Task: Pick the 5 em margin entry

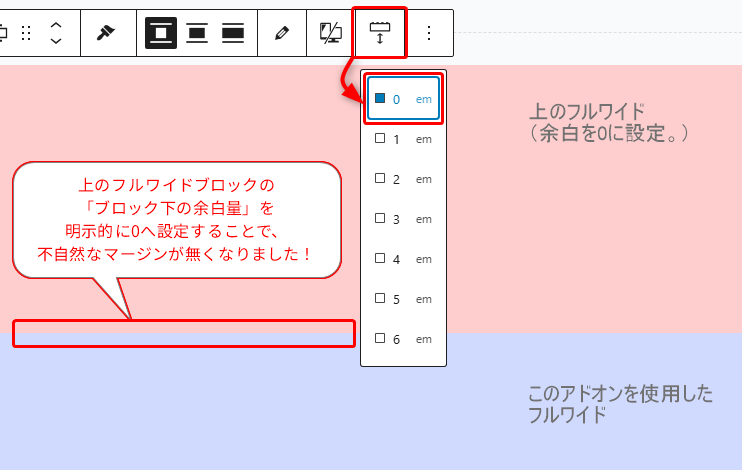Action: click(403, 299)
